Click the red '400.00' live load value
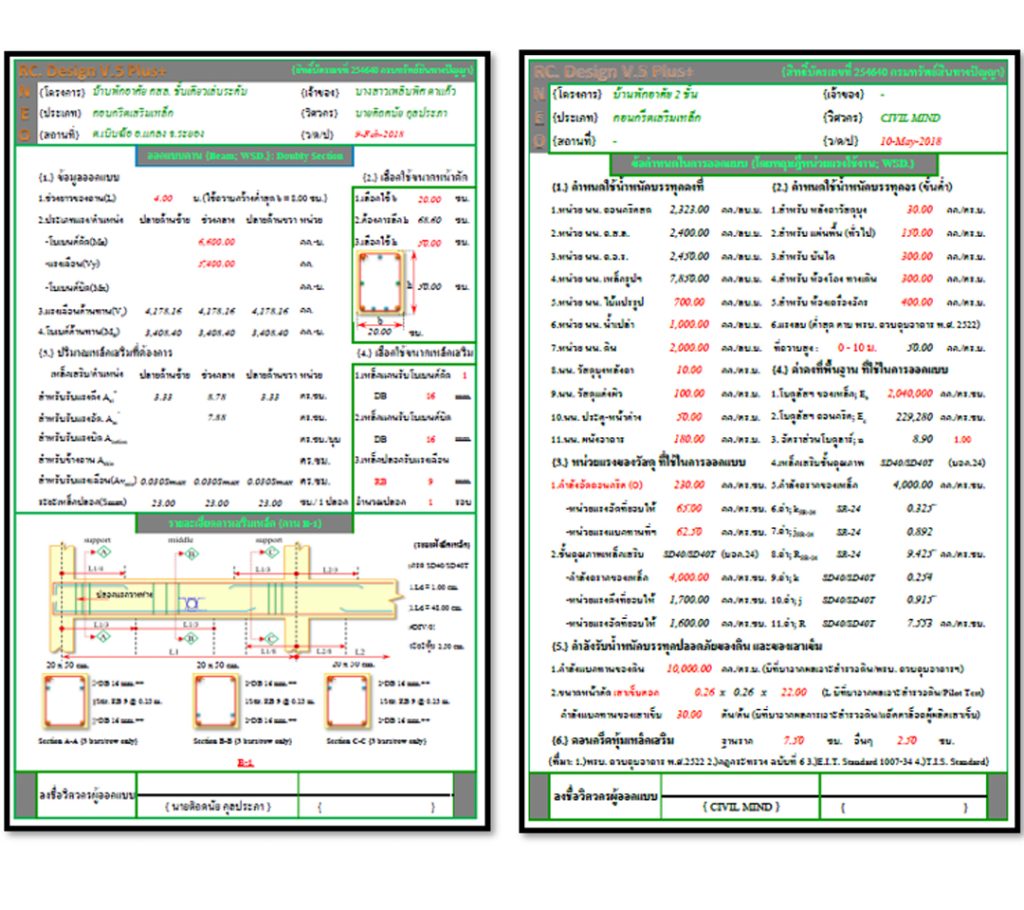The image size is (1024, 910). point(917,302)
